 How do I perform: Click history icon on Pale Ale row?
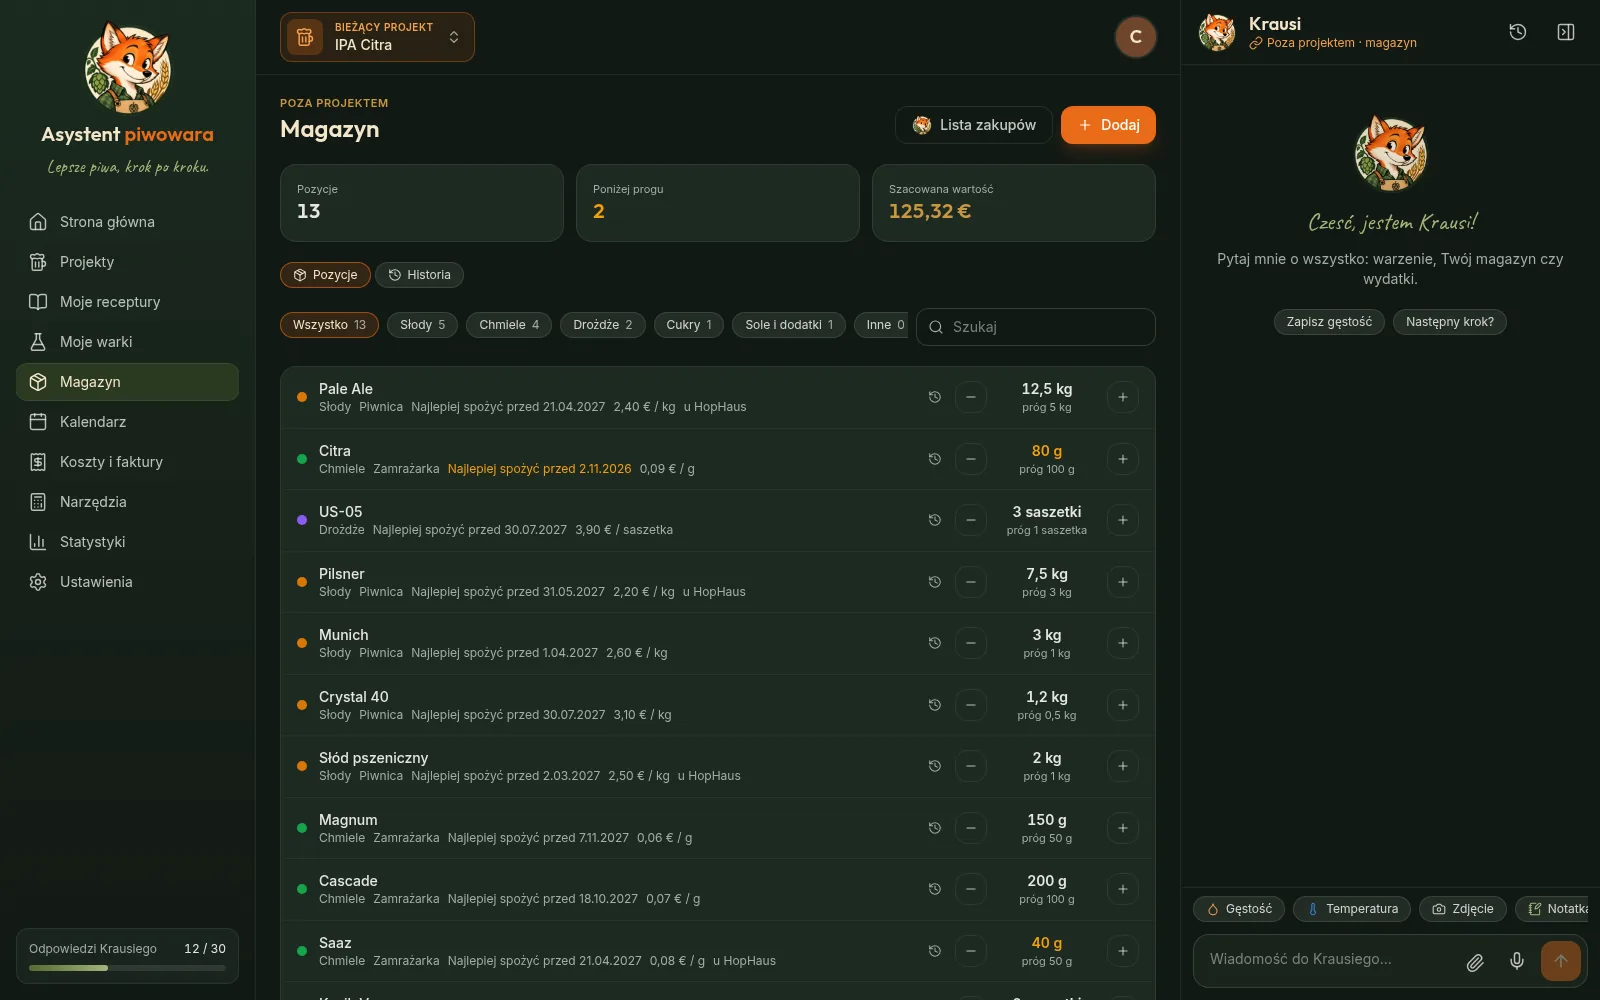tap(935, 397)
